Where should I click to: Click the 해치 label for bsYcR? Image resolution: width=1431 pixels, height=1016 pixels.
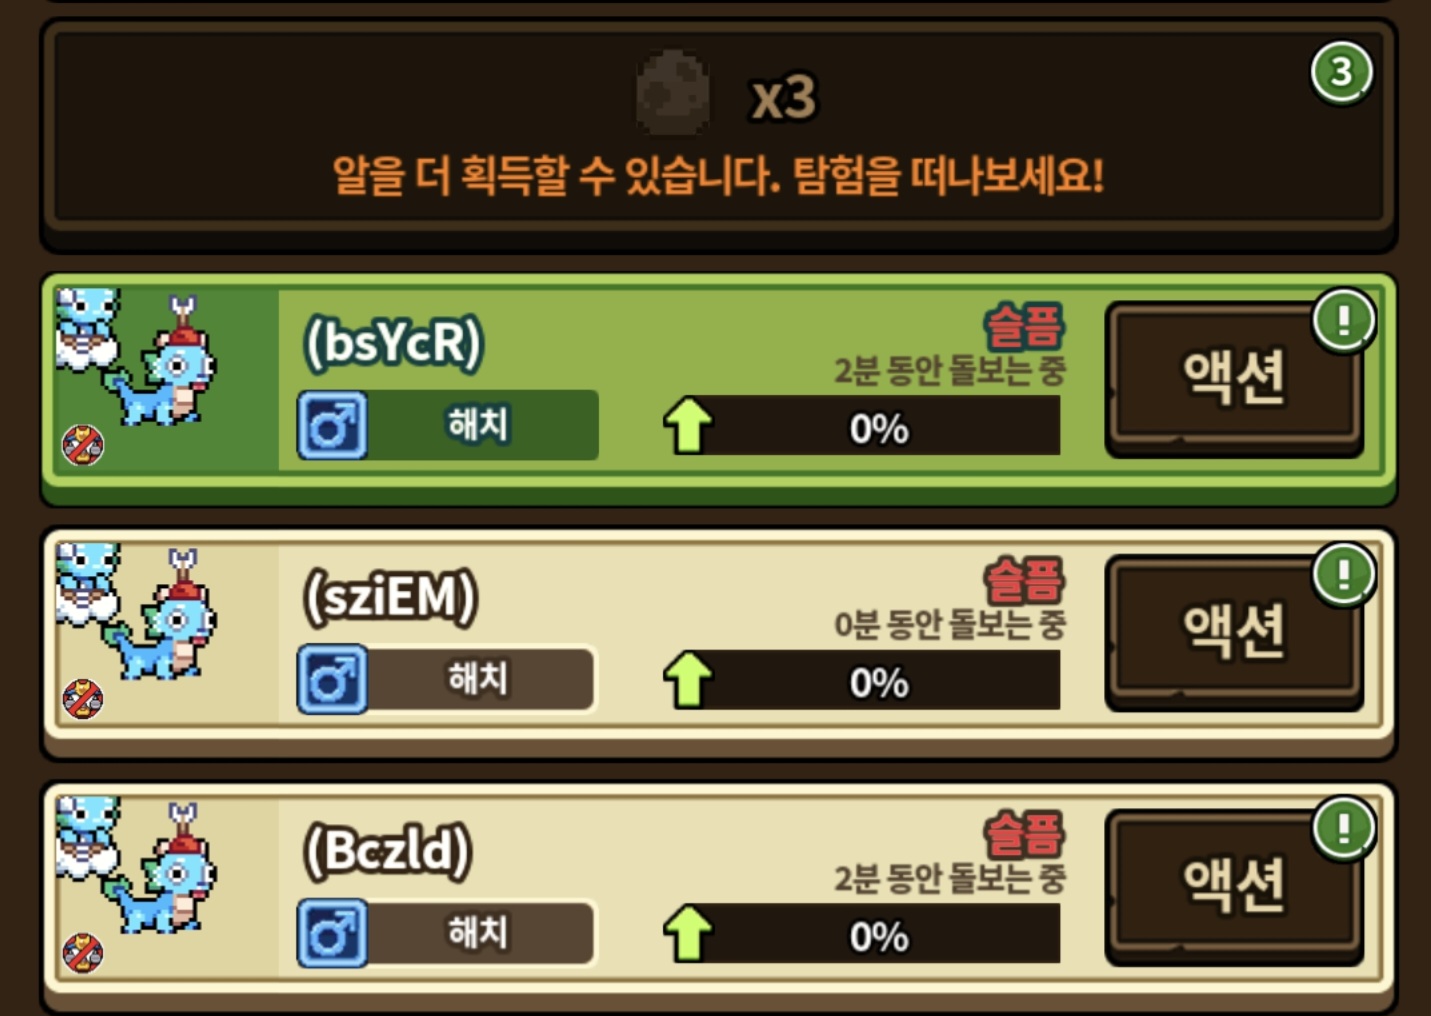coord(478,425)
